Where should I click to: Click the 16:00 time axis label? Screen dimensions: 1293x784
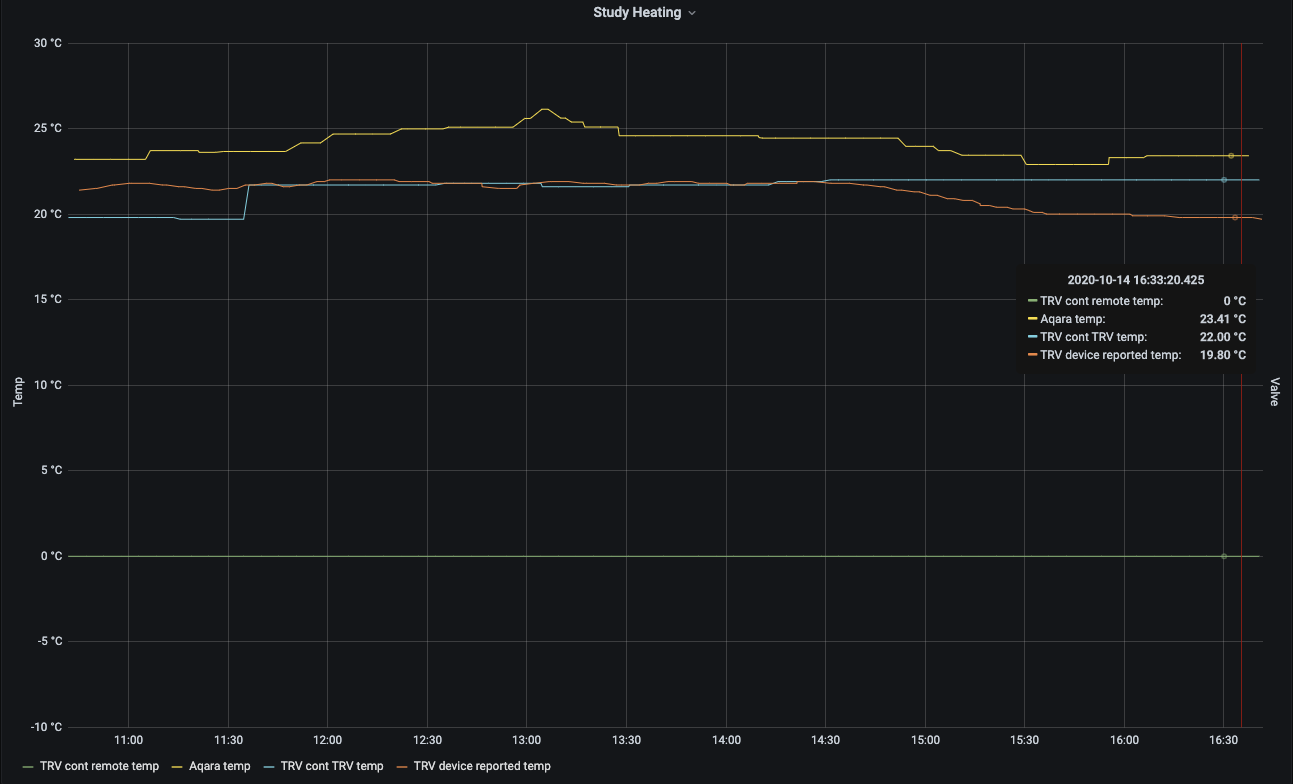point(1124,741)
